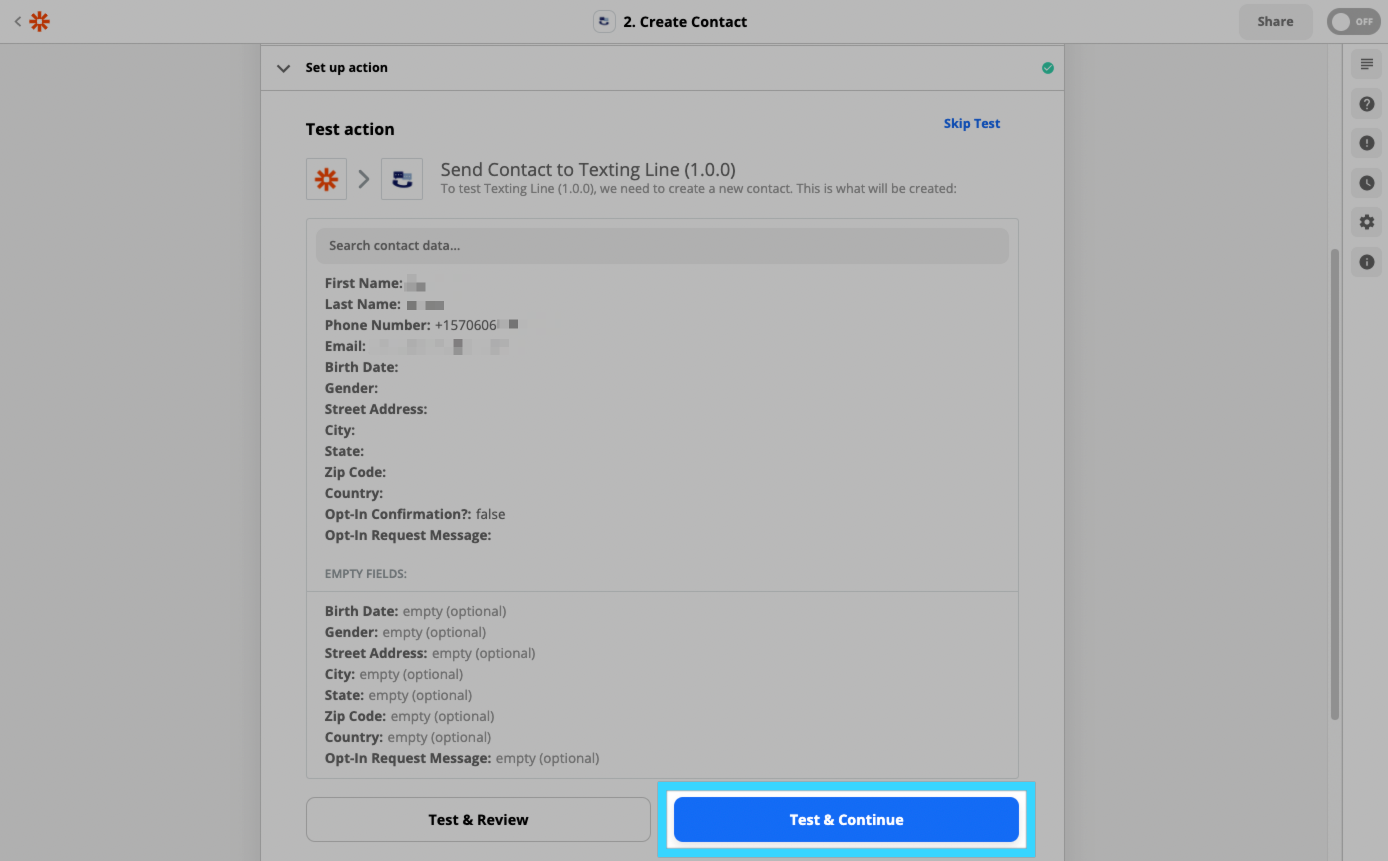
Task: Open the info icon in right sidebar
Action: 1367,262
